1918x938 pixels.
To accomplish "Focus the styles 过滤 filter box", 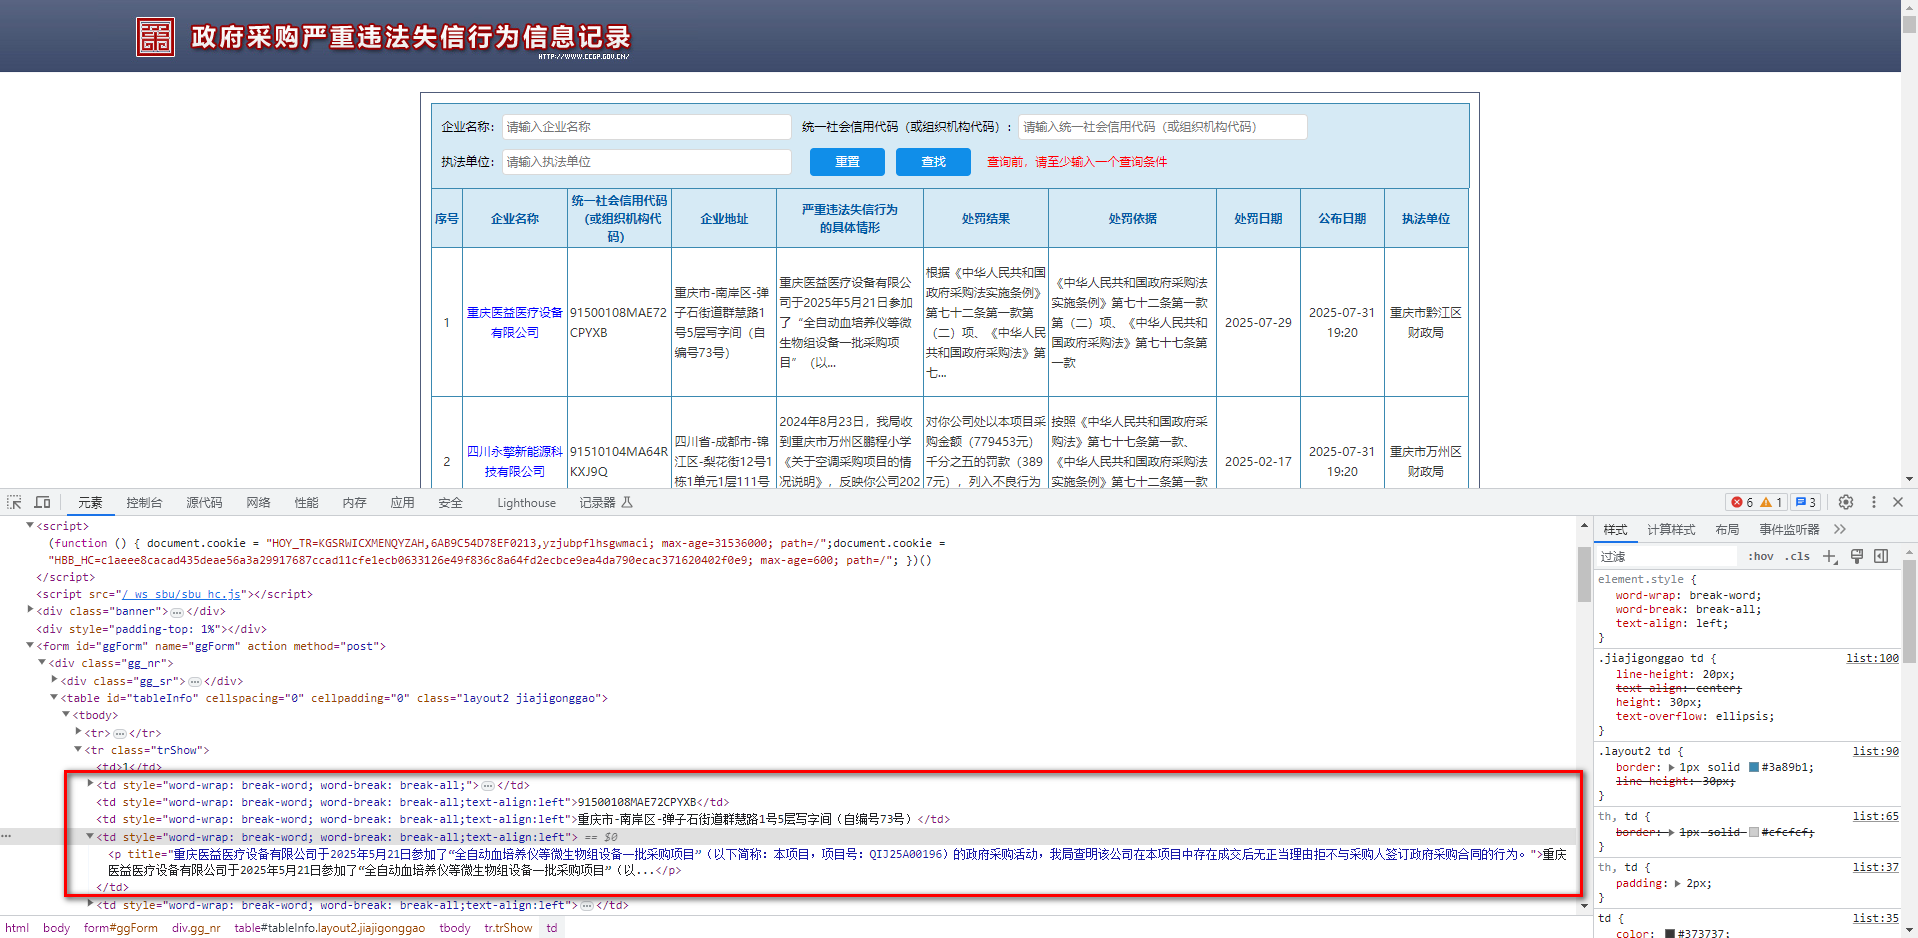I will click(1666, 556).
